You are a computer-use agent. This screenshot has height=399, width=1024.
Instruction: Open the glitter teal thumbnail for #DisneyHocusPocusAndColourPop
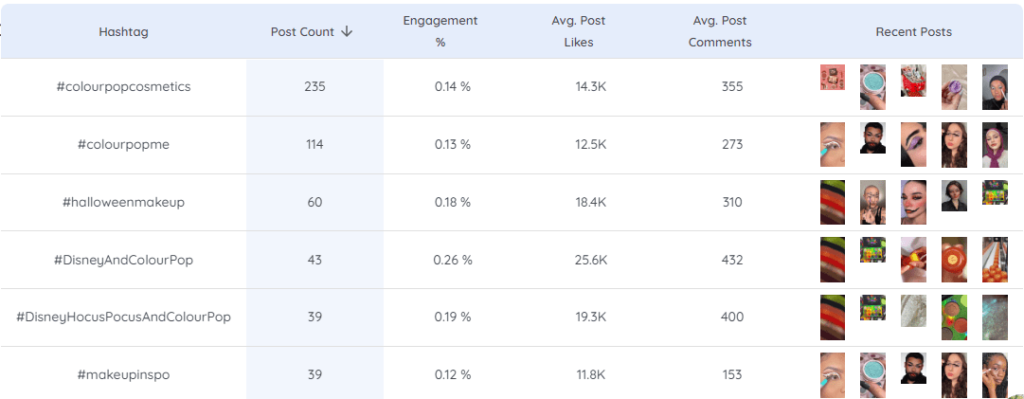(995, 317)
